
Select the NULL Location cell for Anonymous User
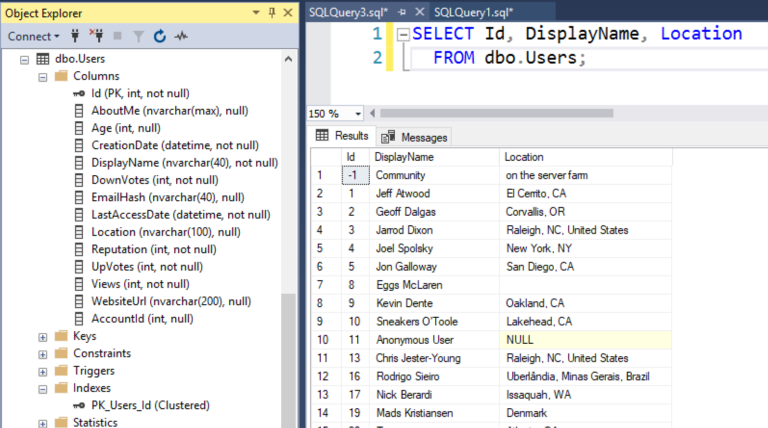pyautogui.click(x=520, y=340)
